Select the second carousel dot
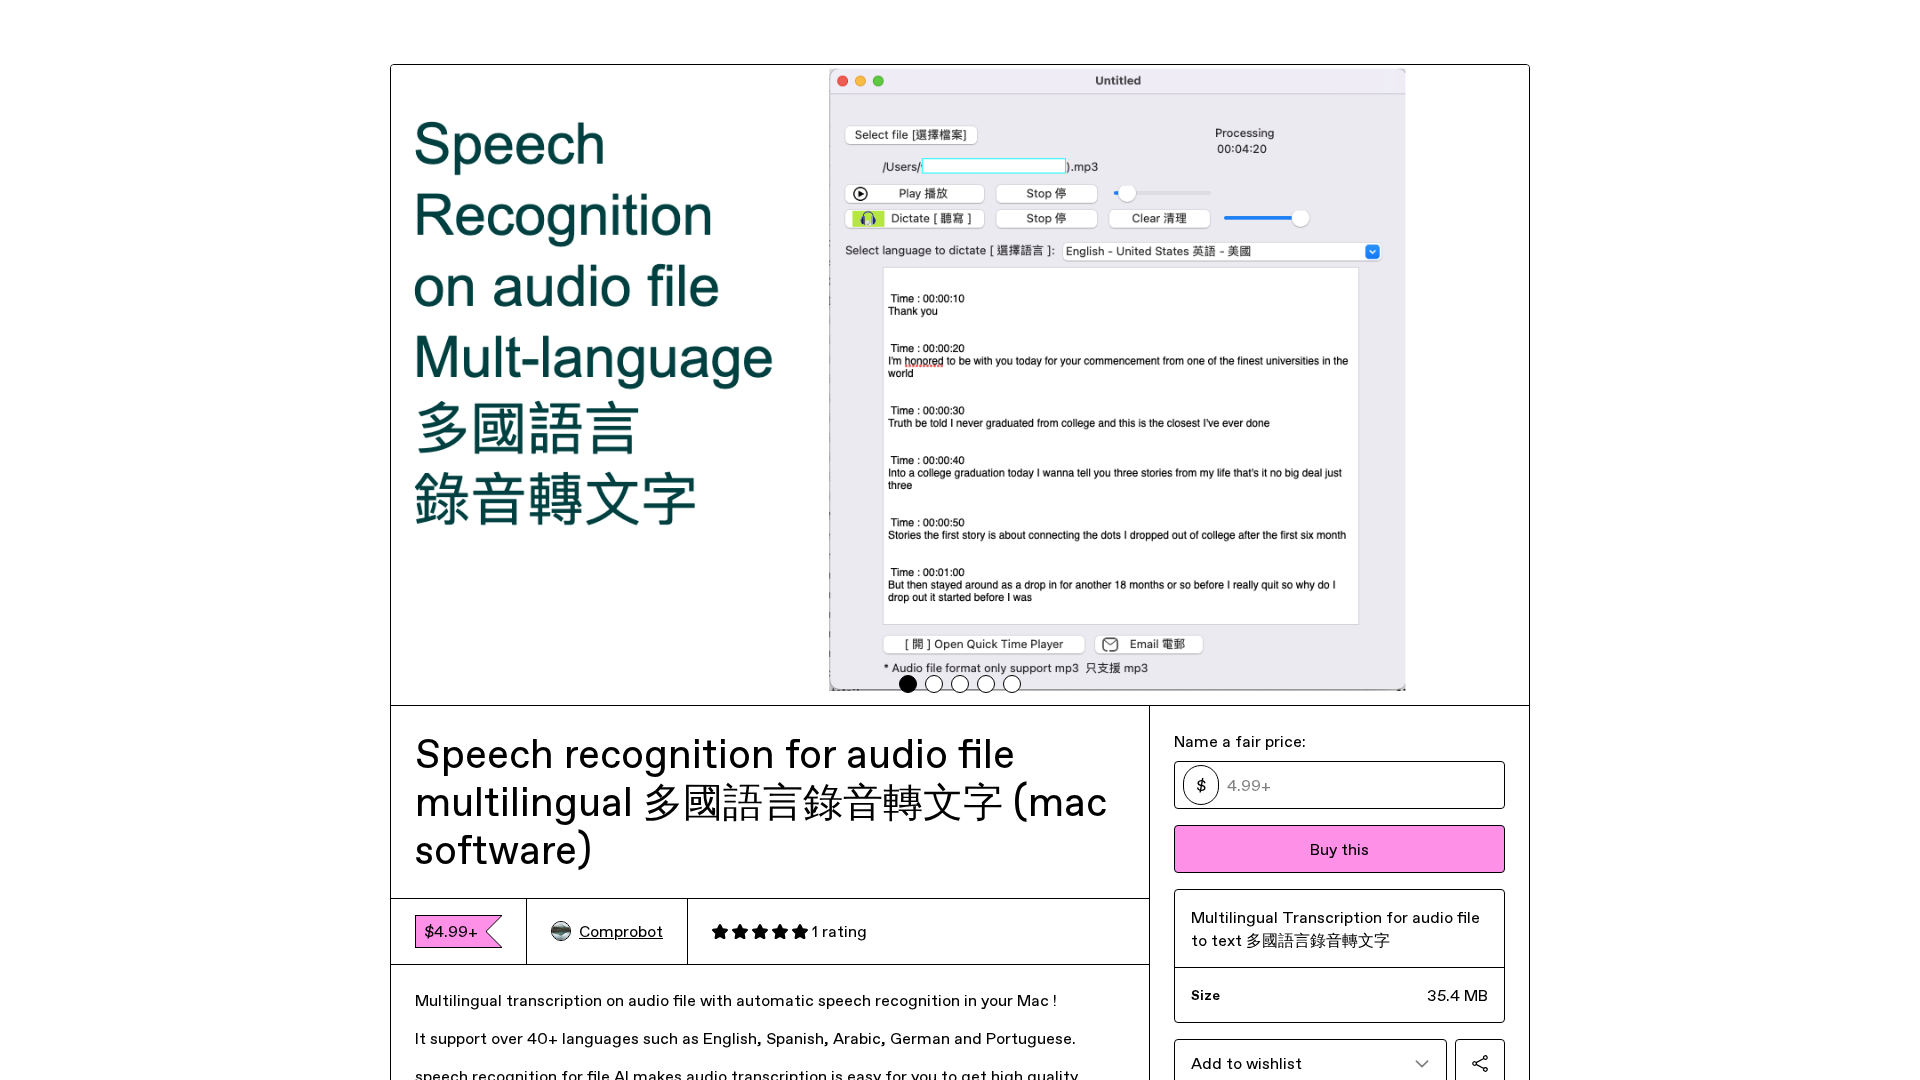The width and height of the screenshot is (1920, 1080). [x=934, y=684]
